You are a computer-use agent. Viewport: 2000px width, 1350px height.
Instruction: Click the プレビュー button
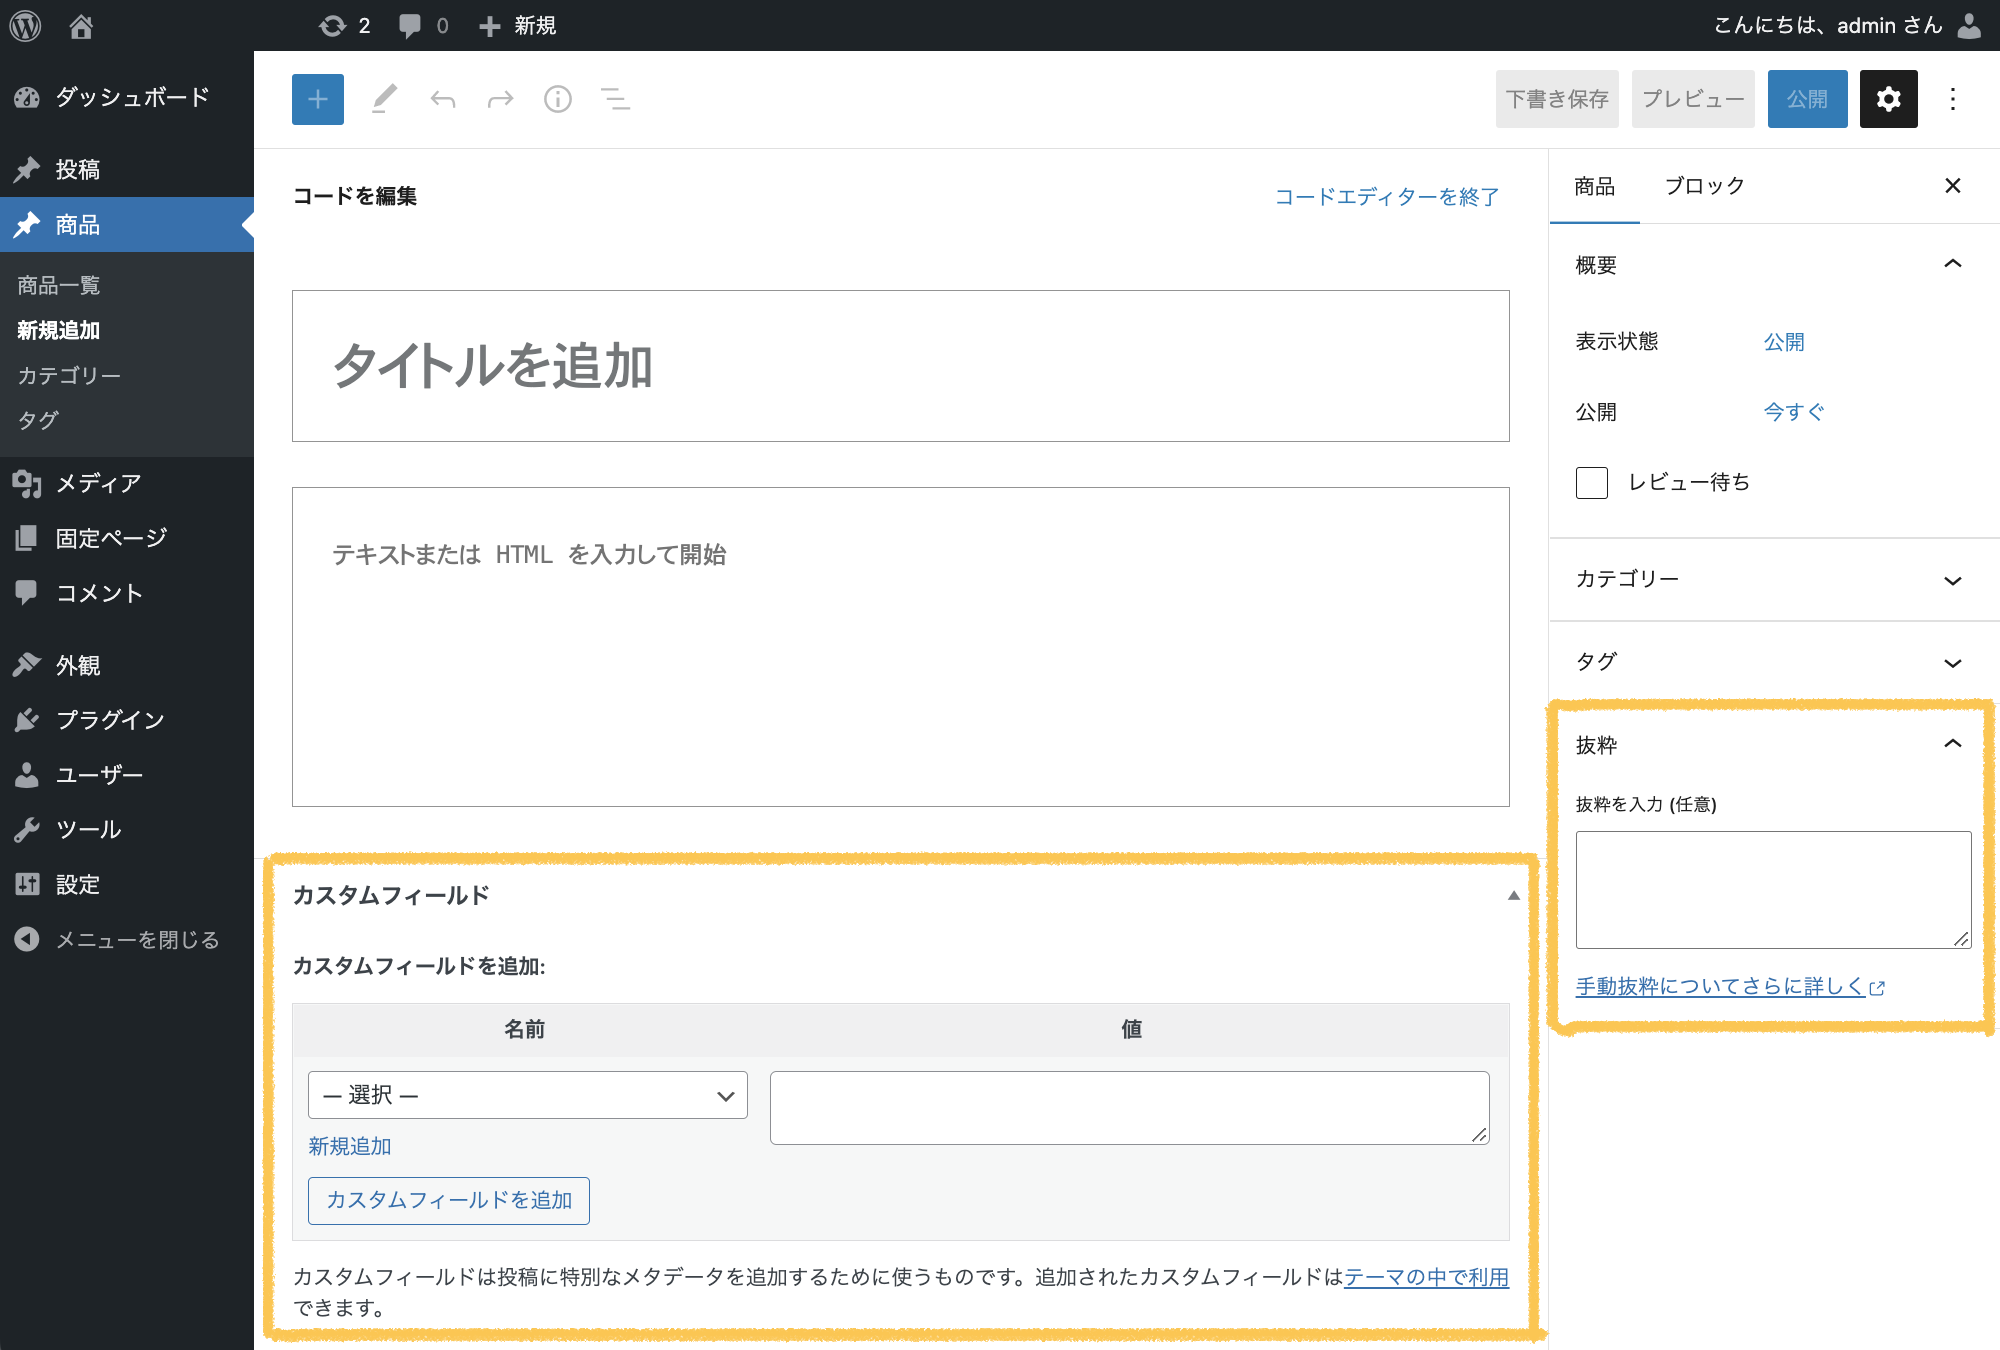point(1693,99)
